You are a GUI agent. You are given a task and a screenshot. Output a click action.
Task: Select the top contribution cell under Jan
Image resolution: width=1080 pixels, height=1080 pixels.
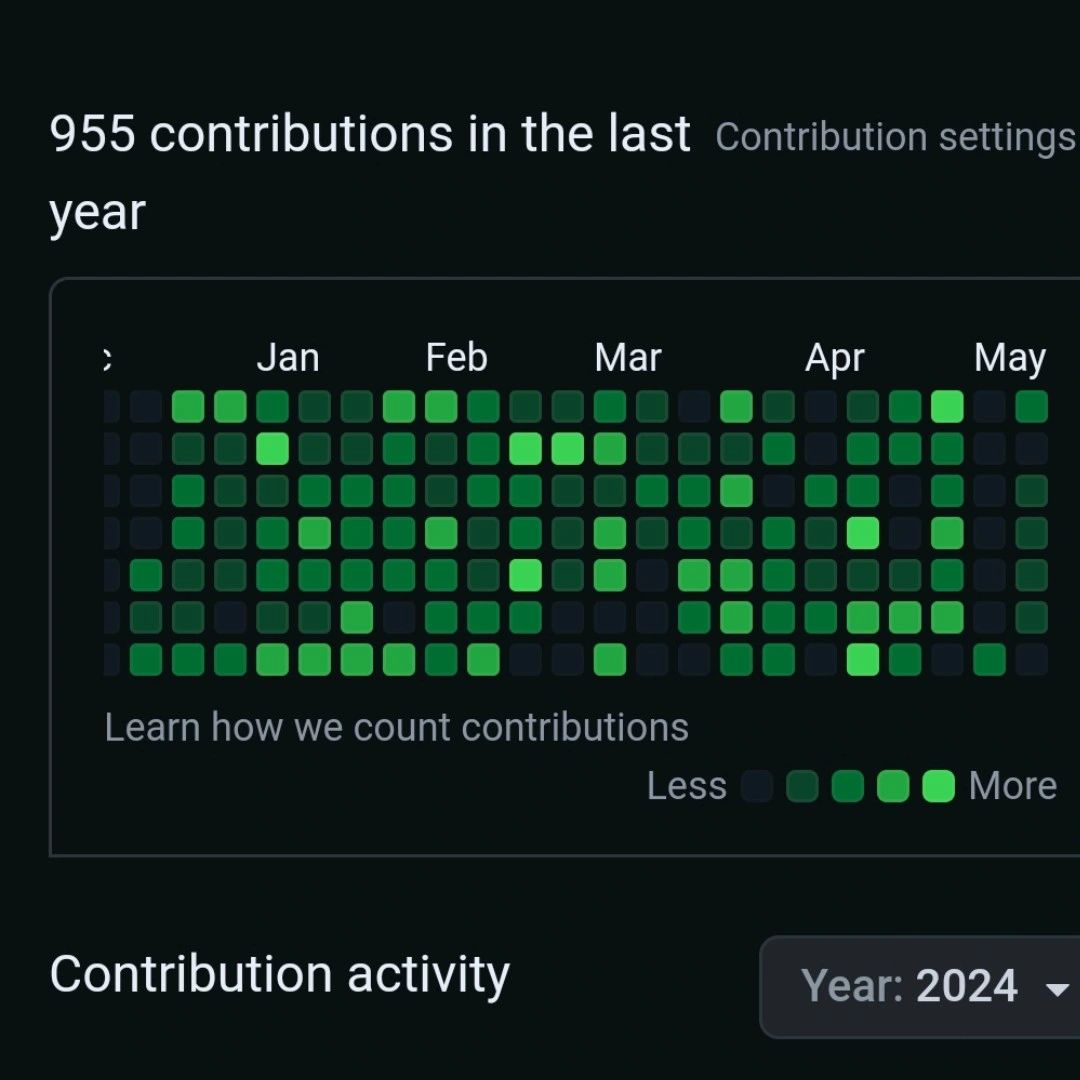273,406
